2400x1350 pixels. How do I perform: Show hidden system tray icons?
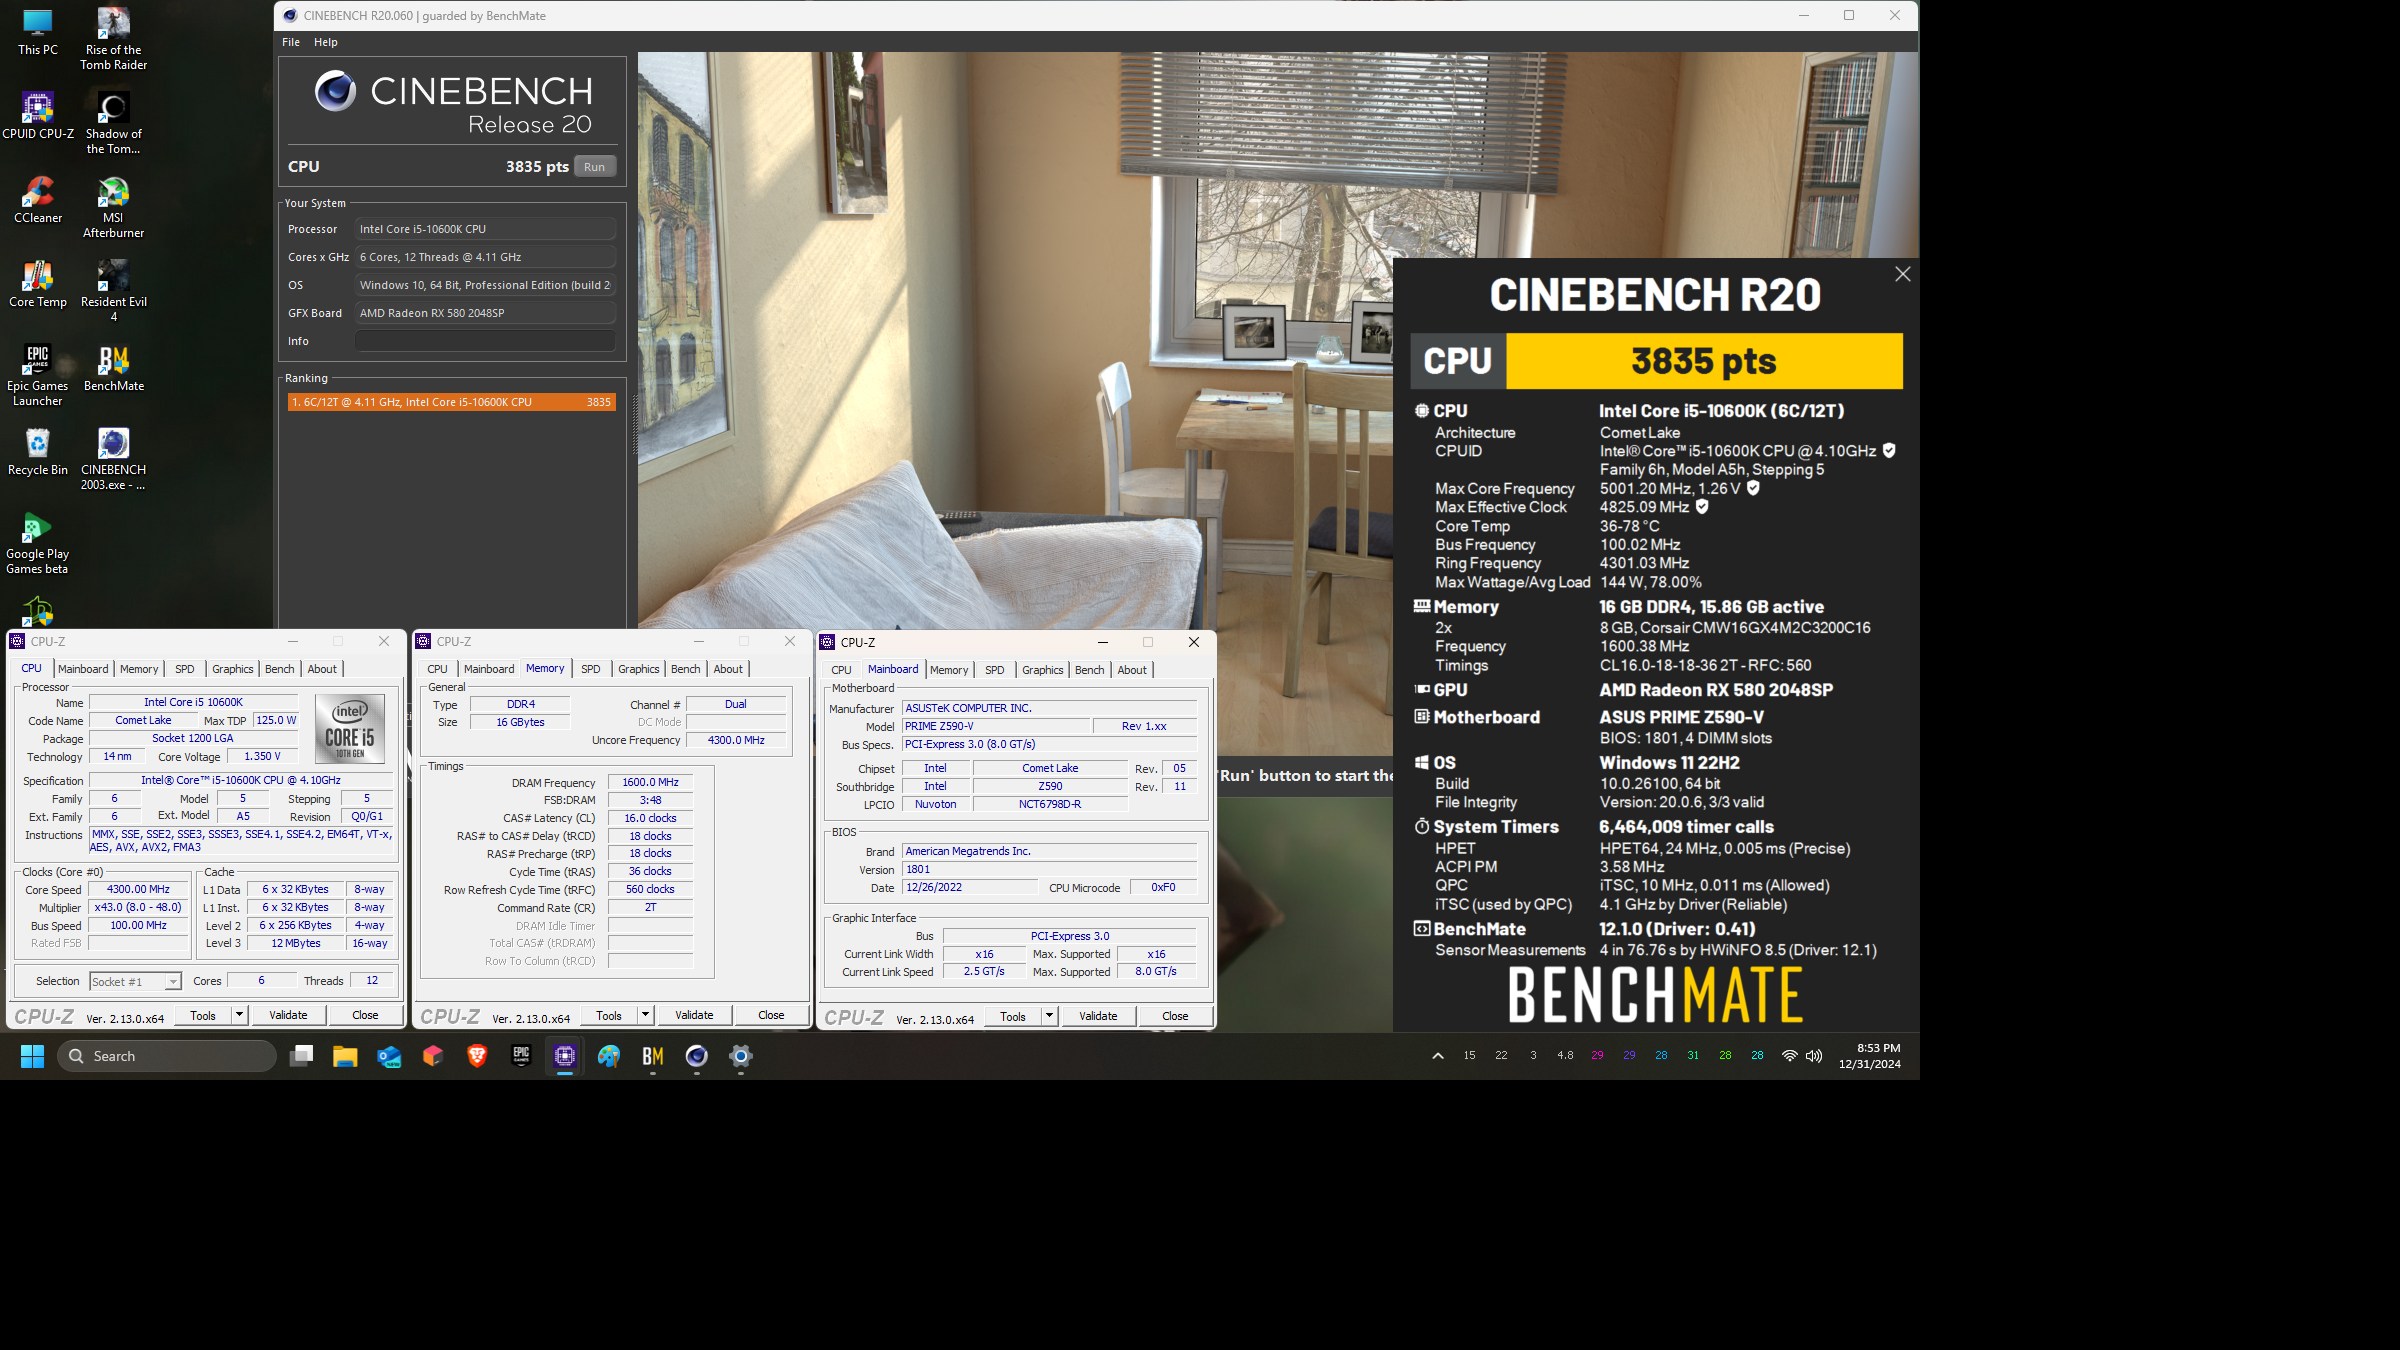tap(1438, 1056)
